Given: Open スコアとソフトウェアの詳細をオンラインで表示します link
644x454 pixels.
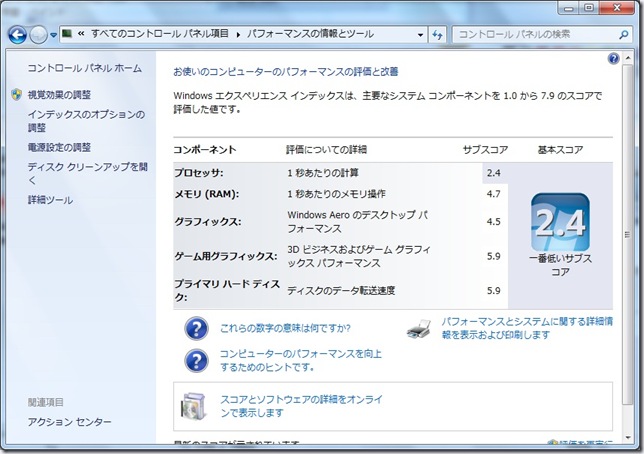Looking at the screenshot, I should 301,406.
